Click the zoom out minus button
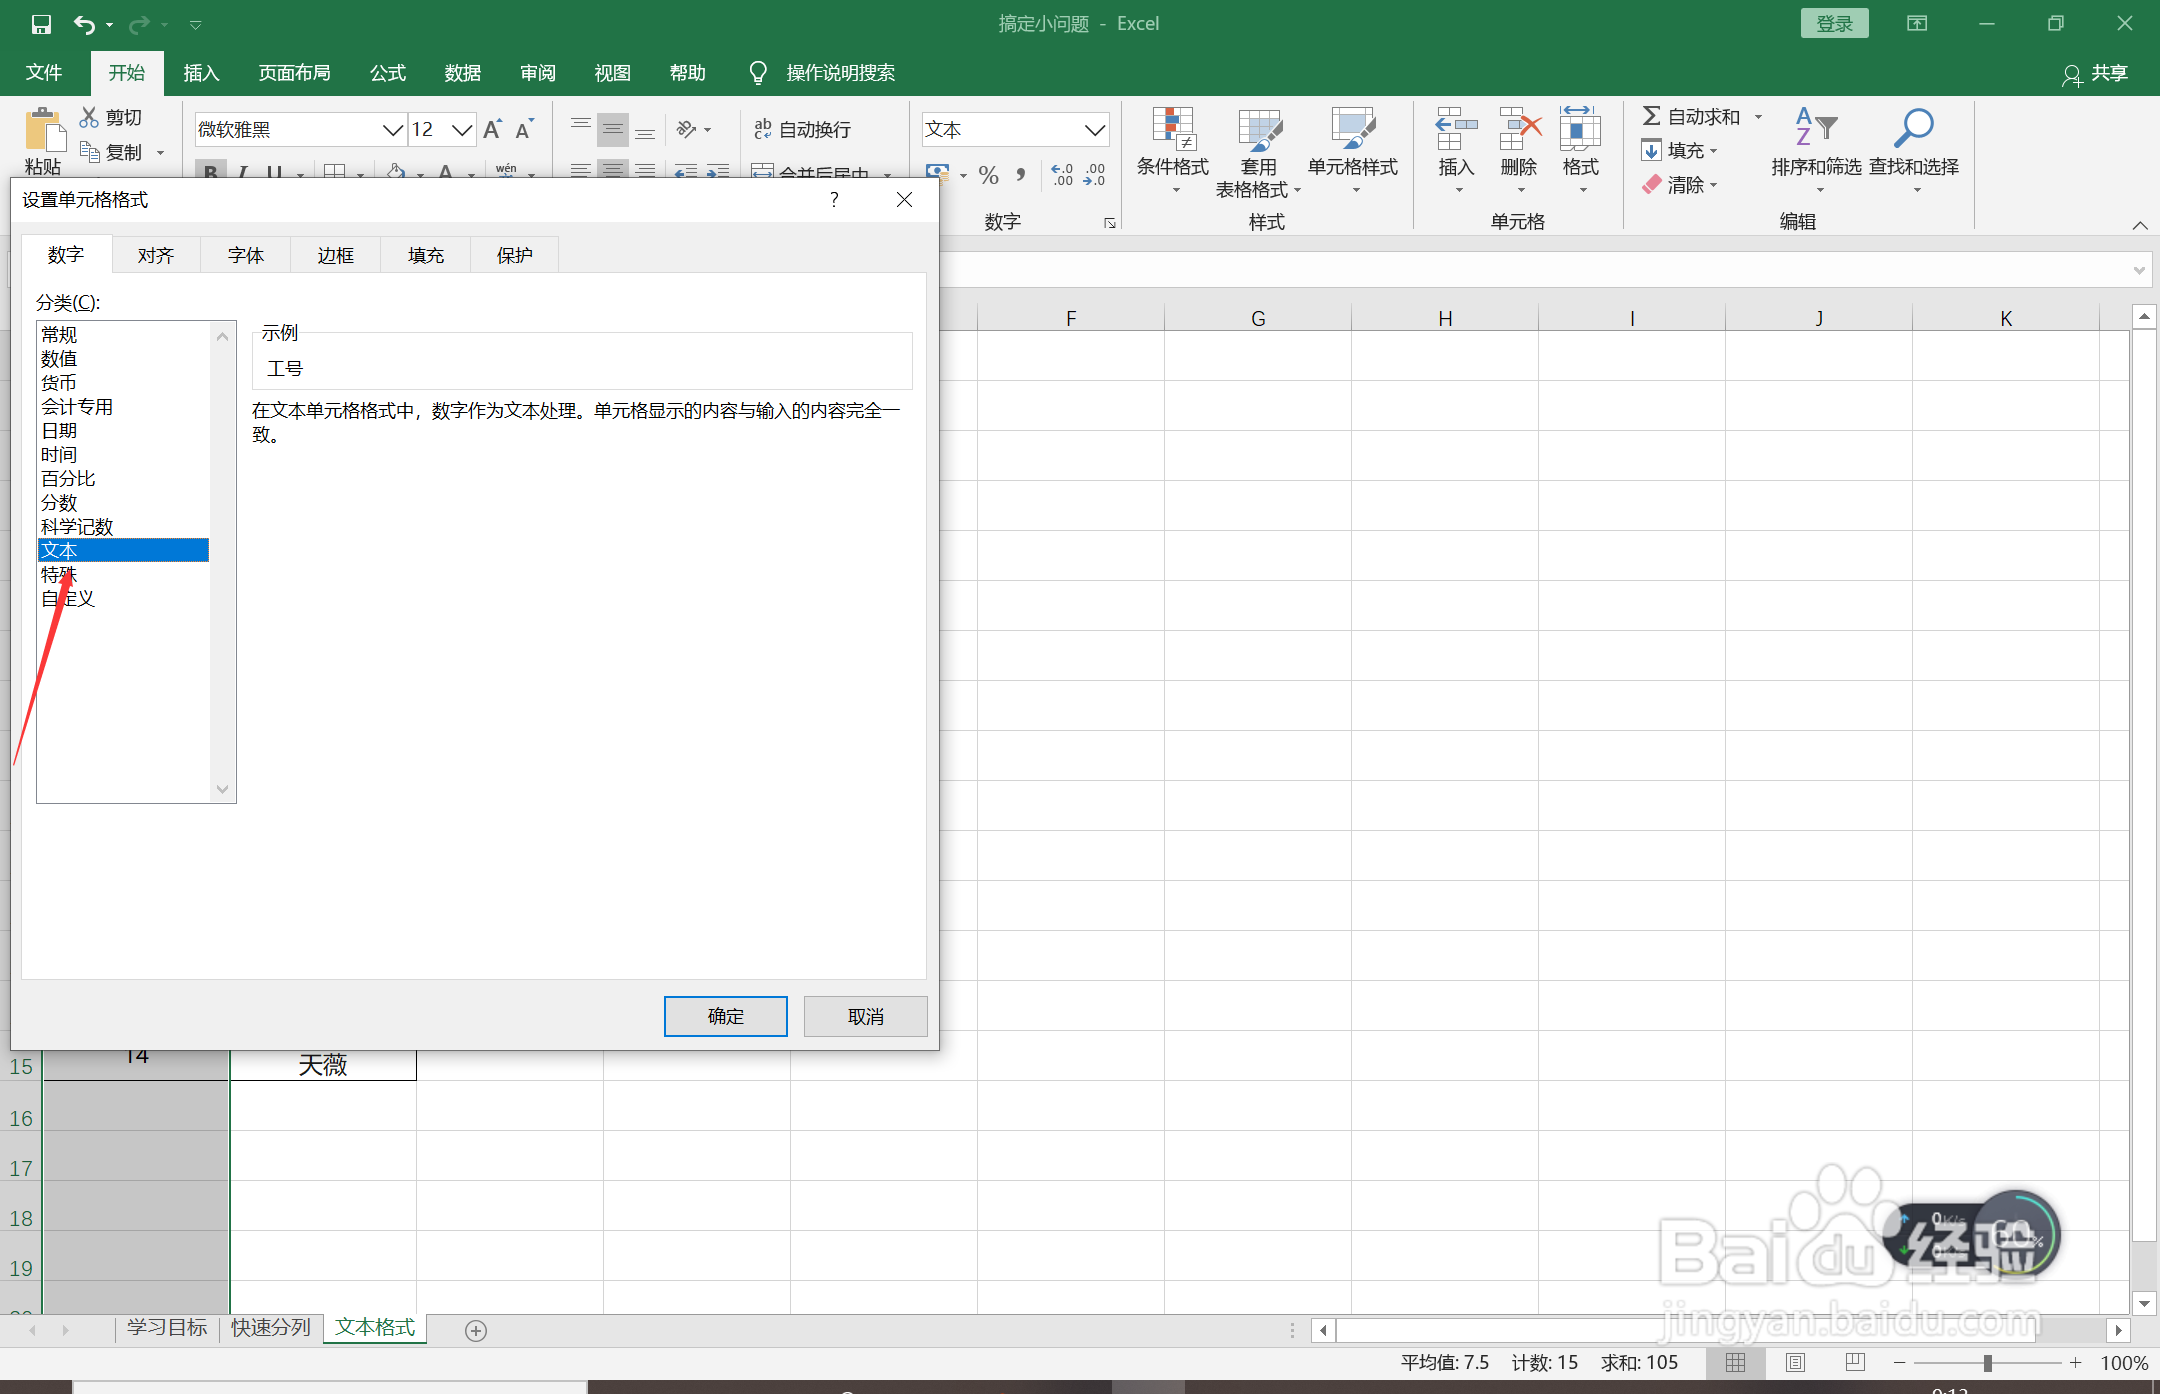 point(1899,1363)
